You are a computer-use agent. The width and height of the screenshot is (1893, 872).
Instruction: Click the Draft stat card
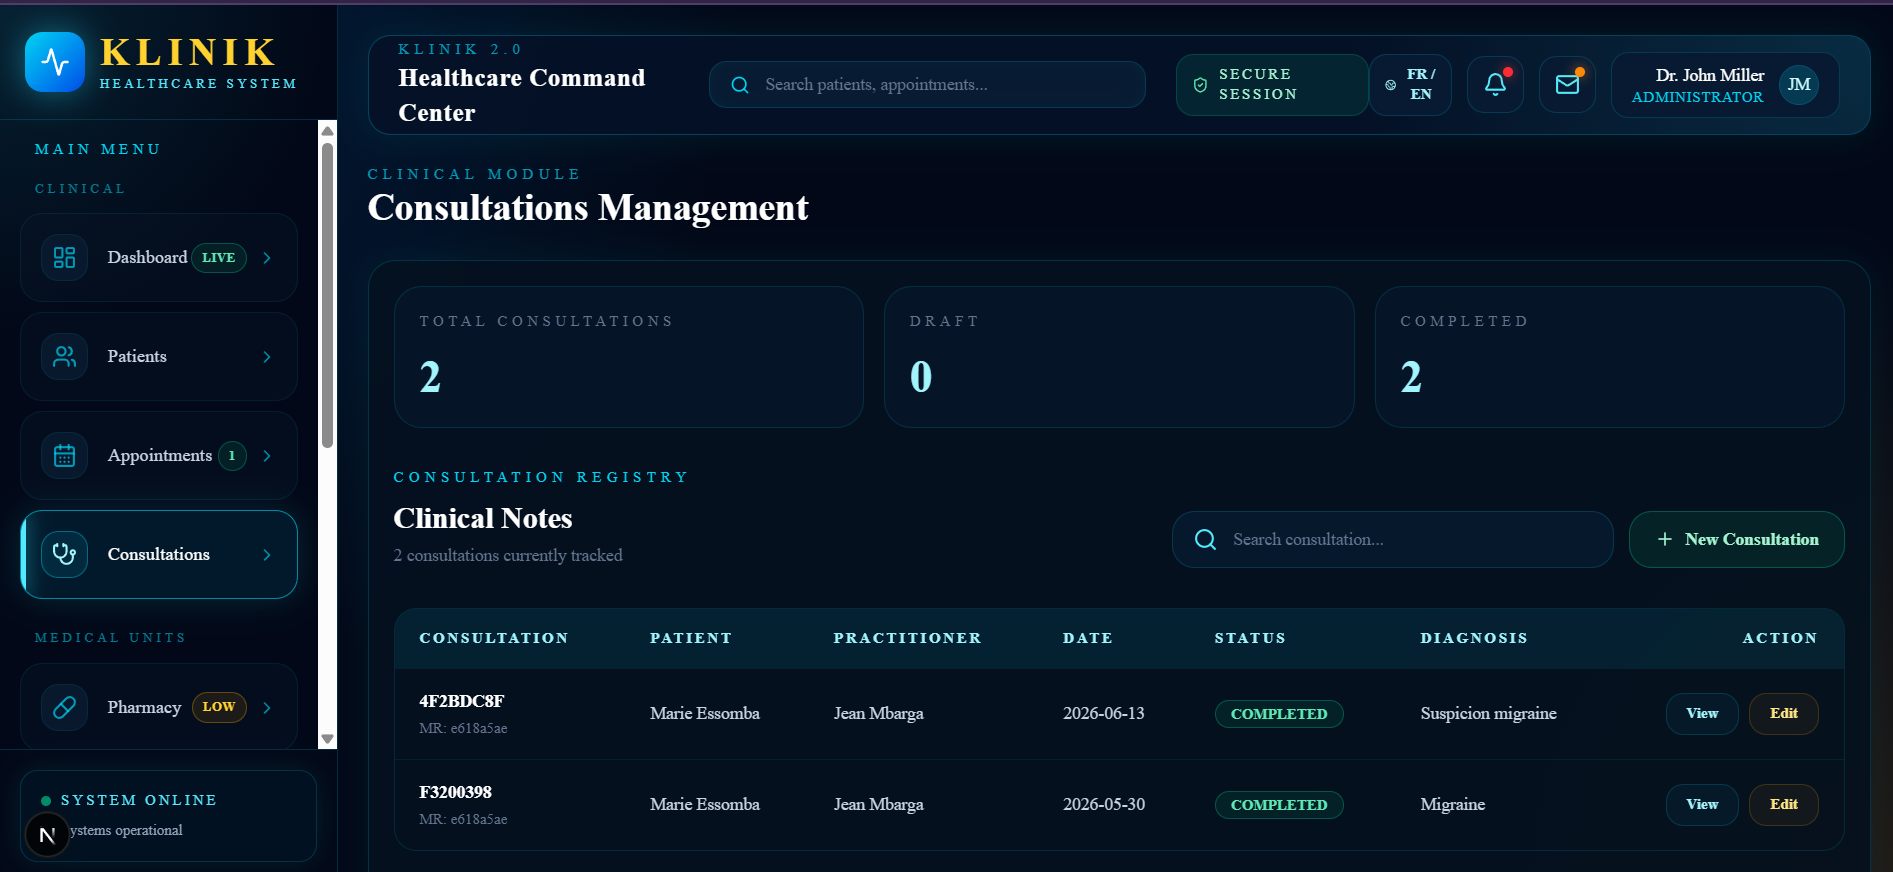tap(1119, 357)
